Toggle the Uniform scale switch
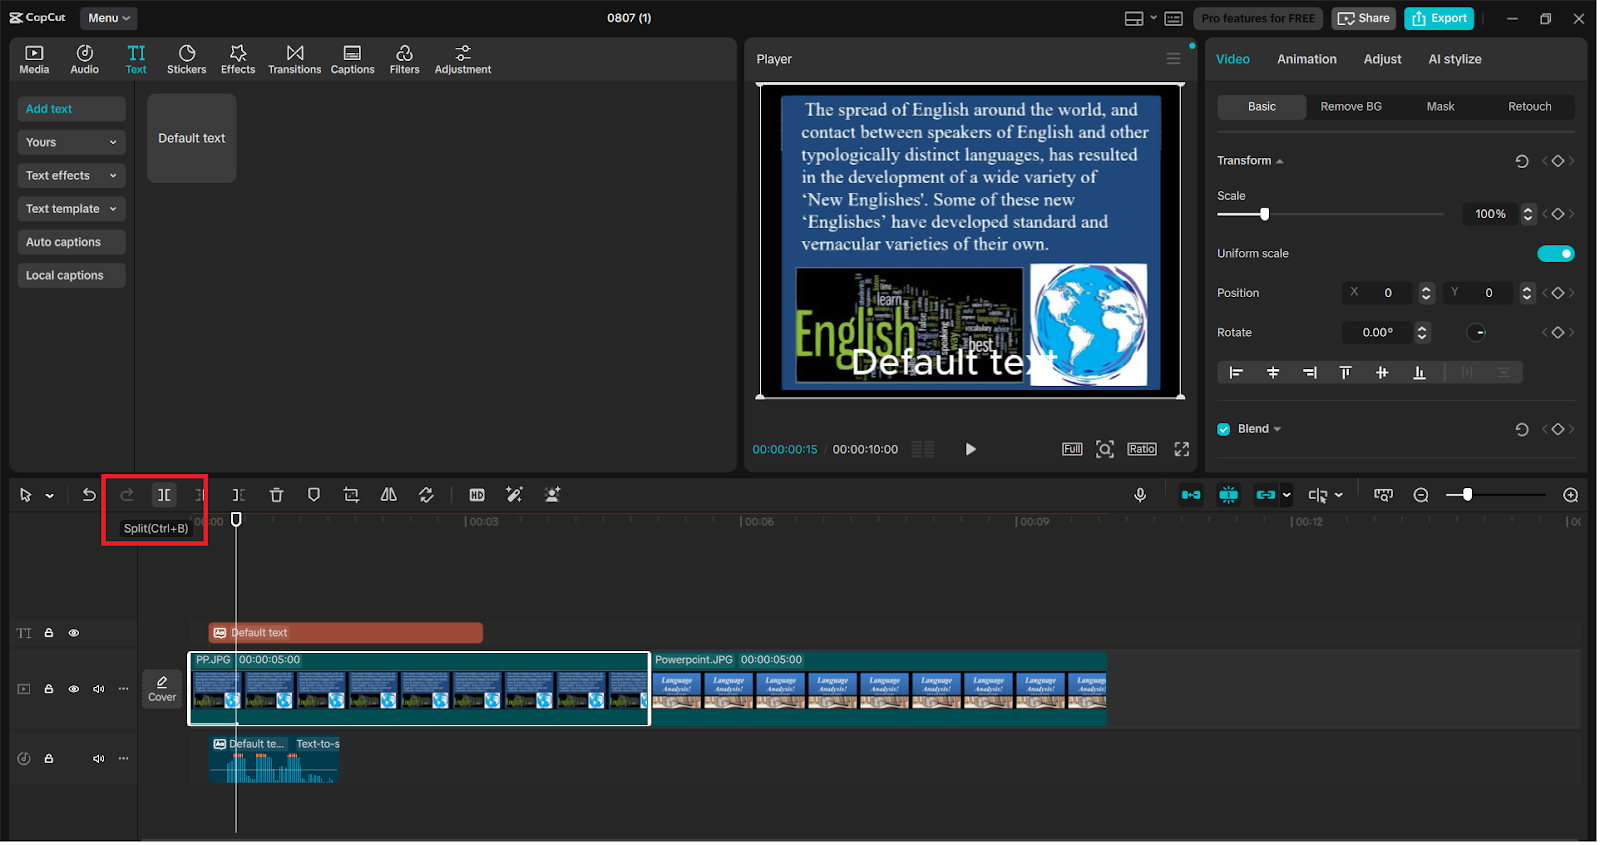 coord(1556,254)
